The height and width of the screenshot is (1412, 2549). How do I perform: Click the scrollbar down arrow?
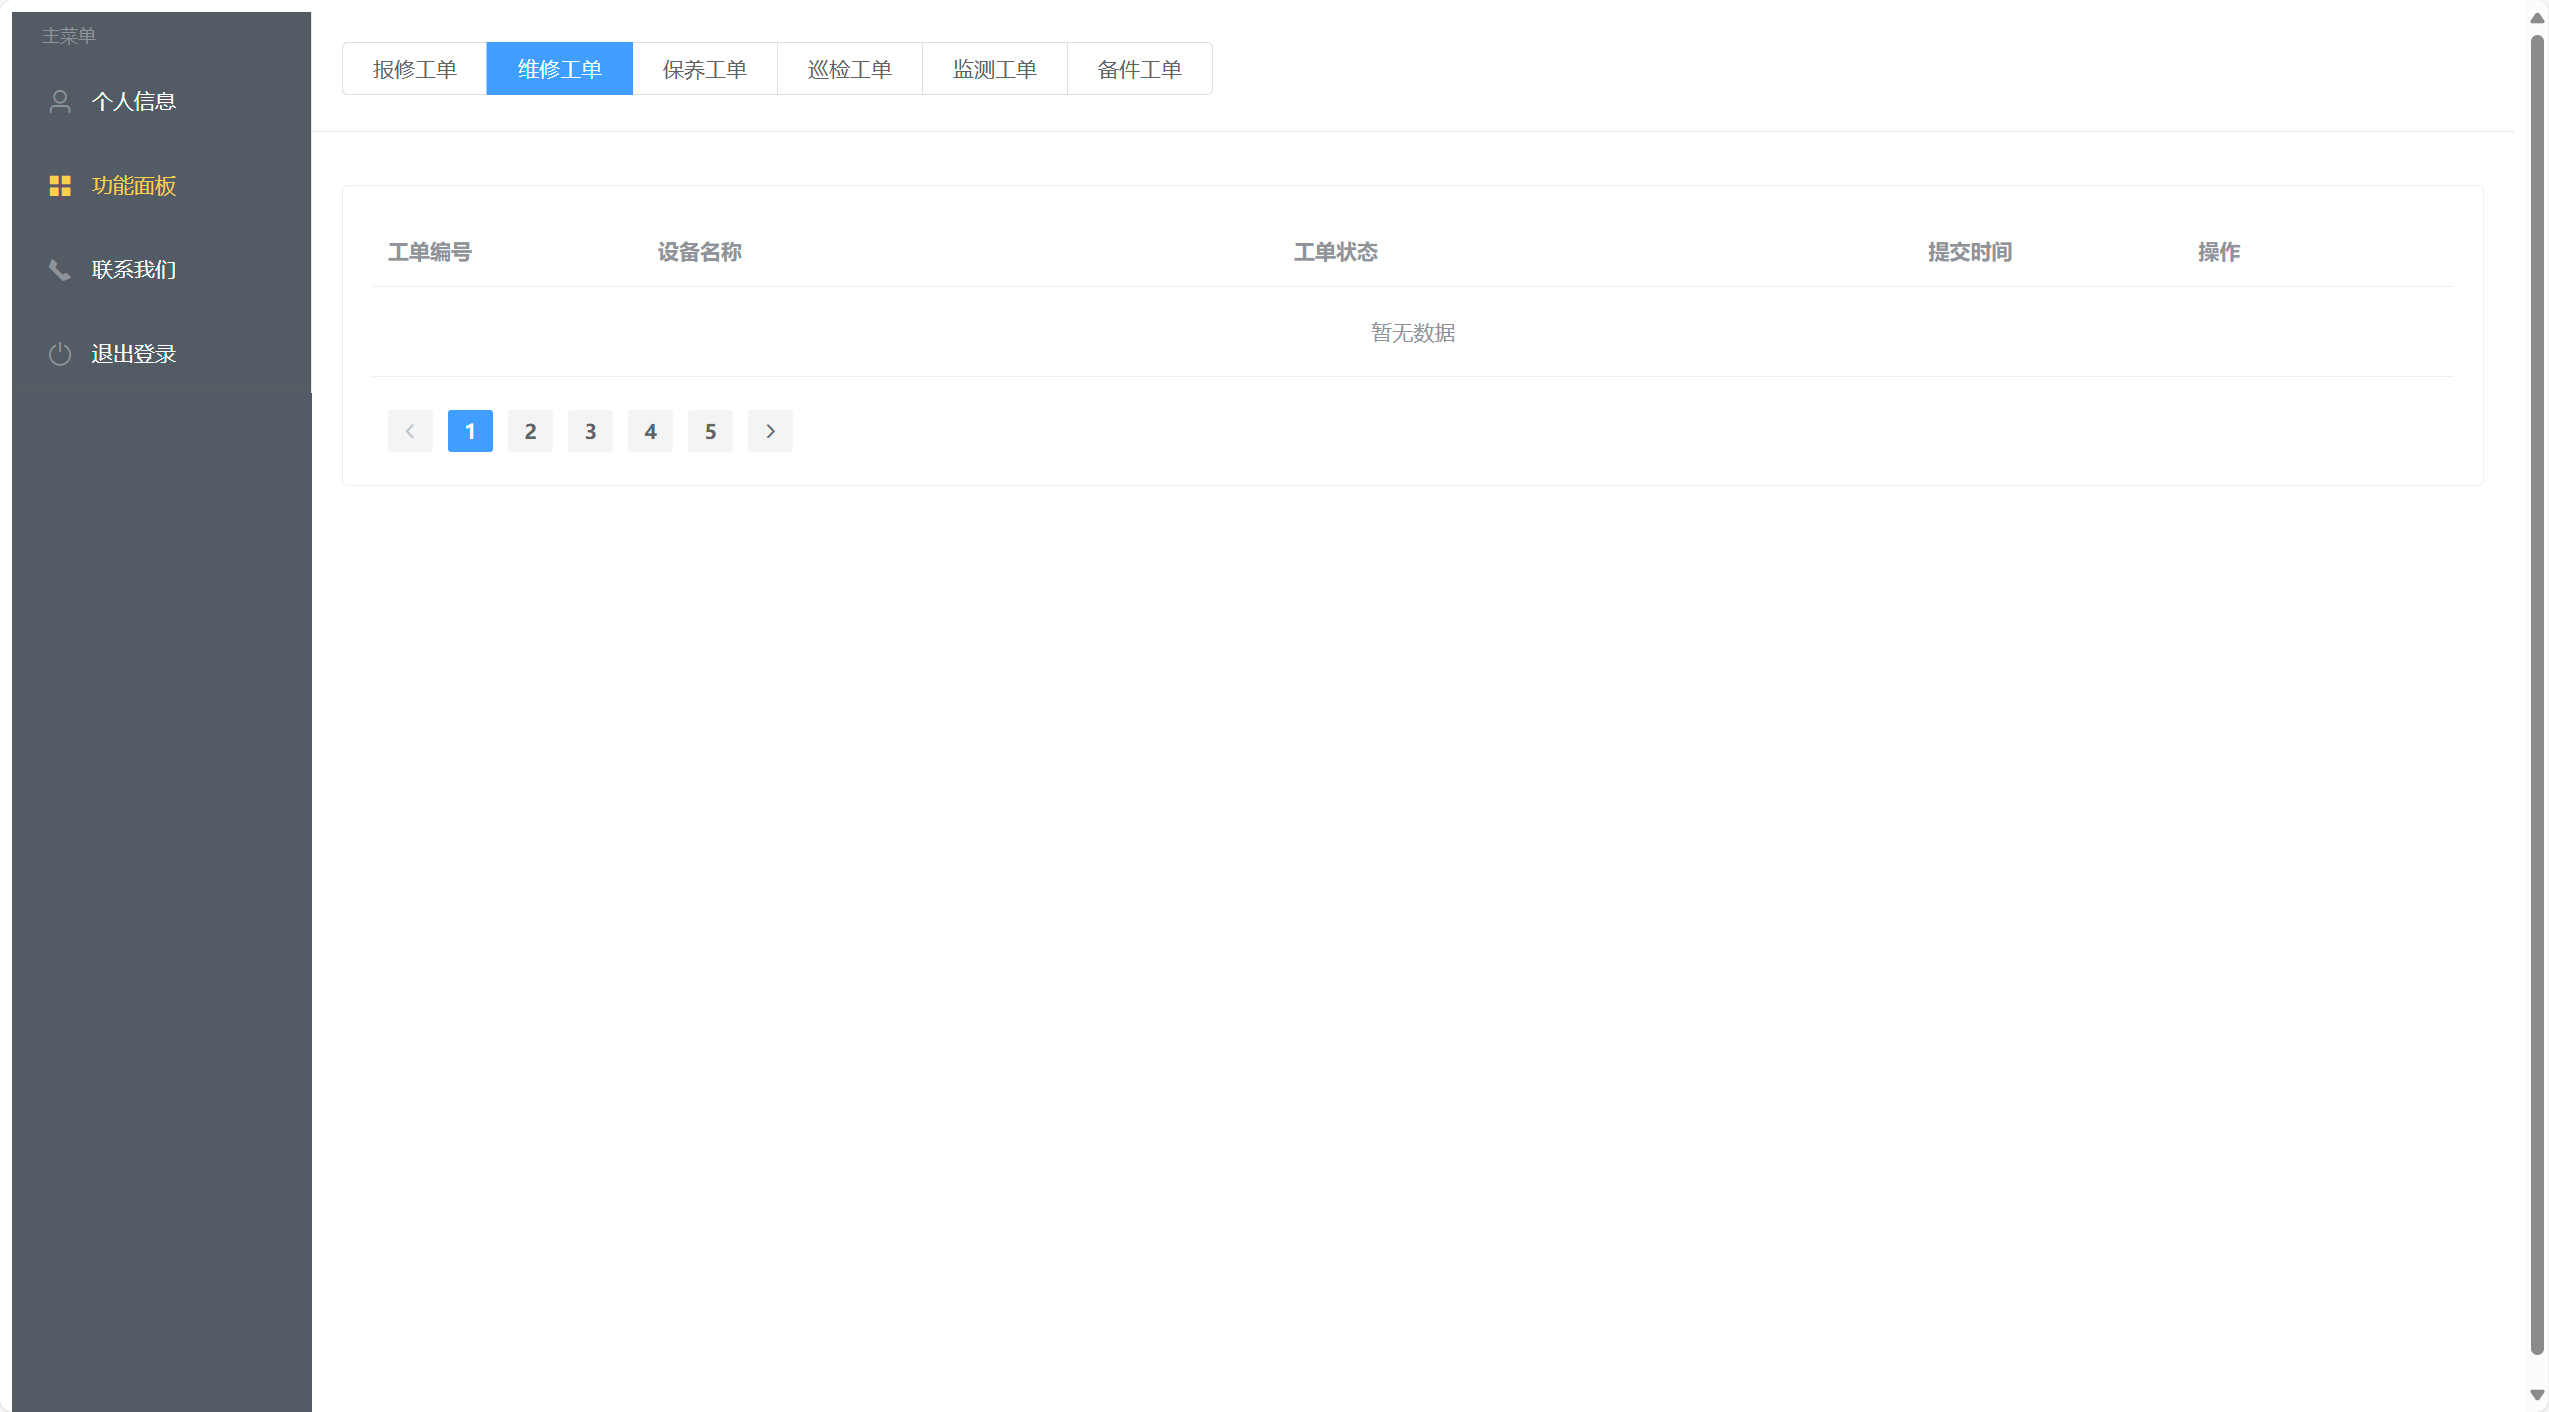(2536, 1394)
